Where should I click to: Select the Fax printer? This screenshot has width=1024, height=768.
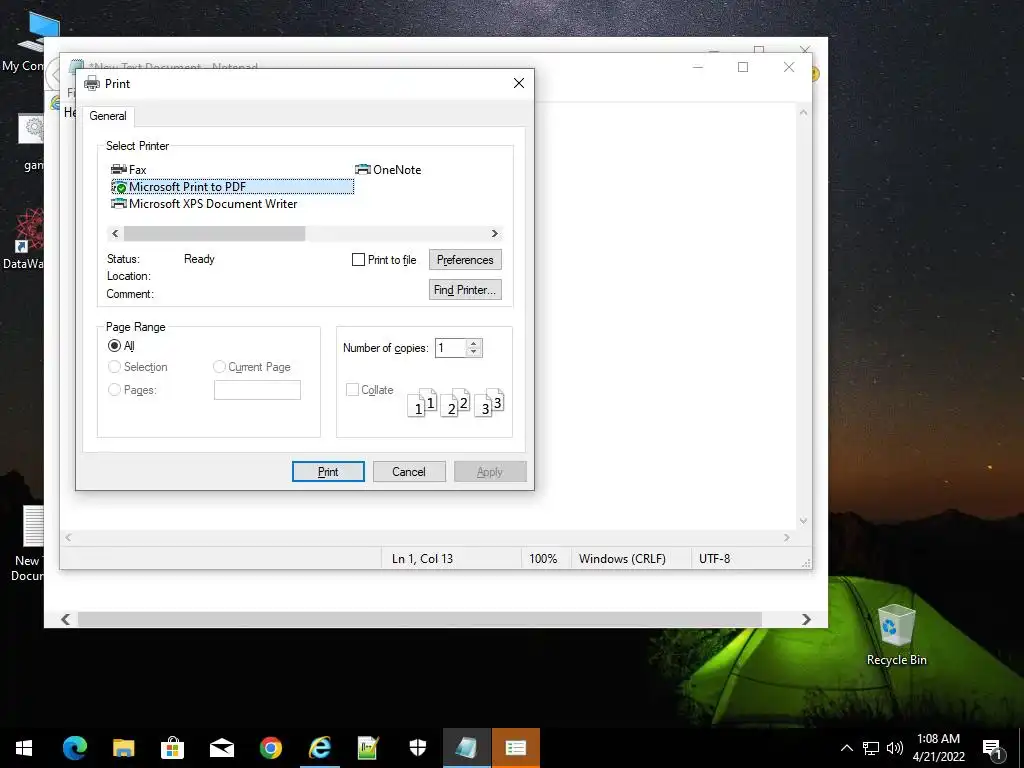129,170
